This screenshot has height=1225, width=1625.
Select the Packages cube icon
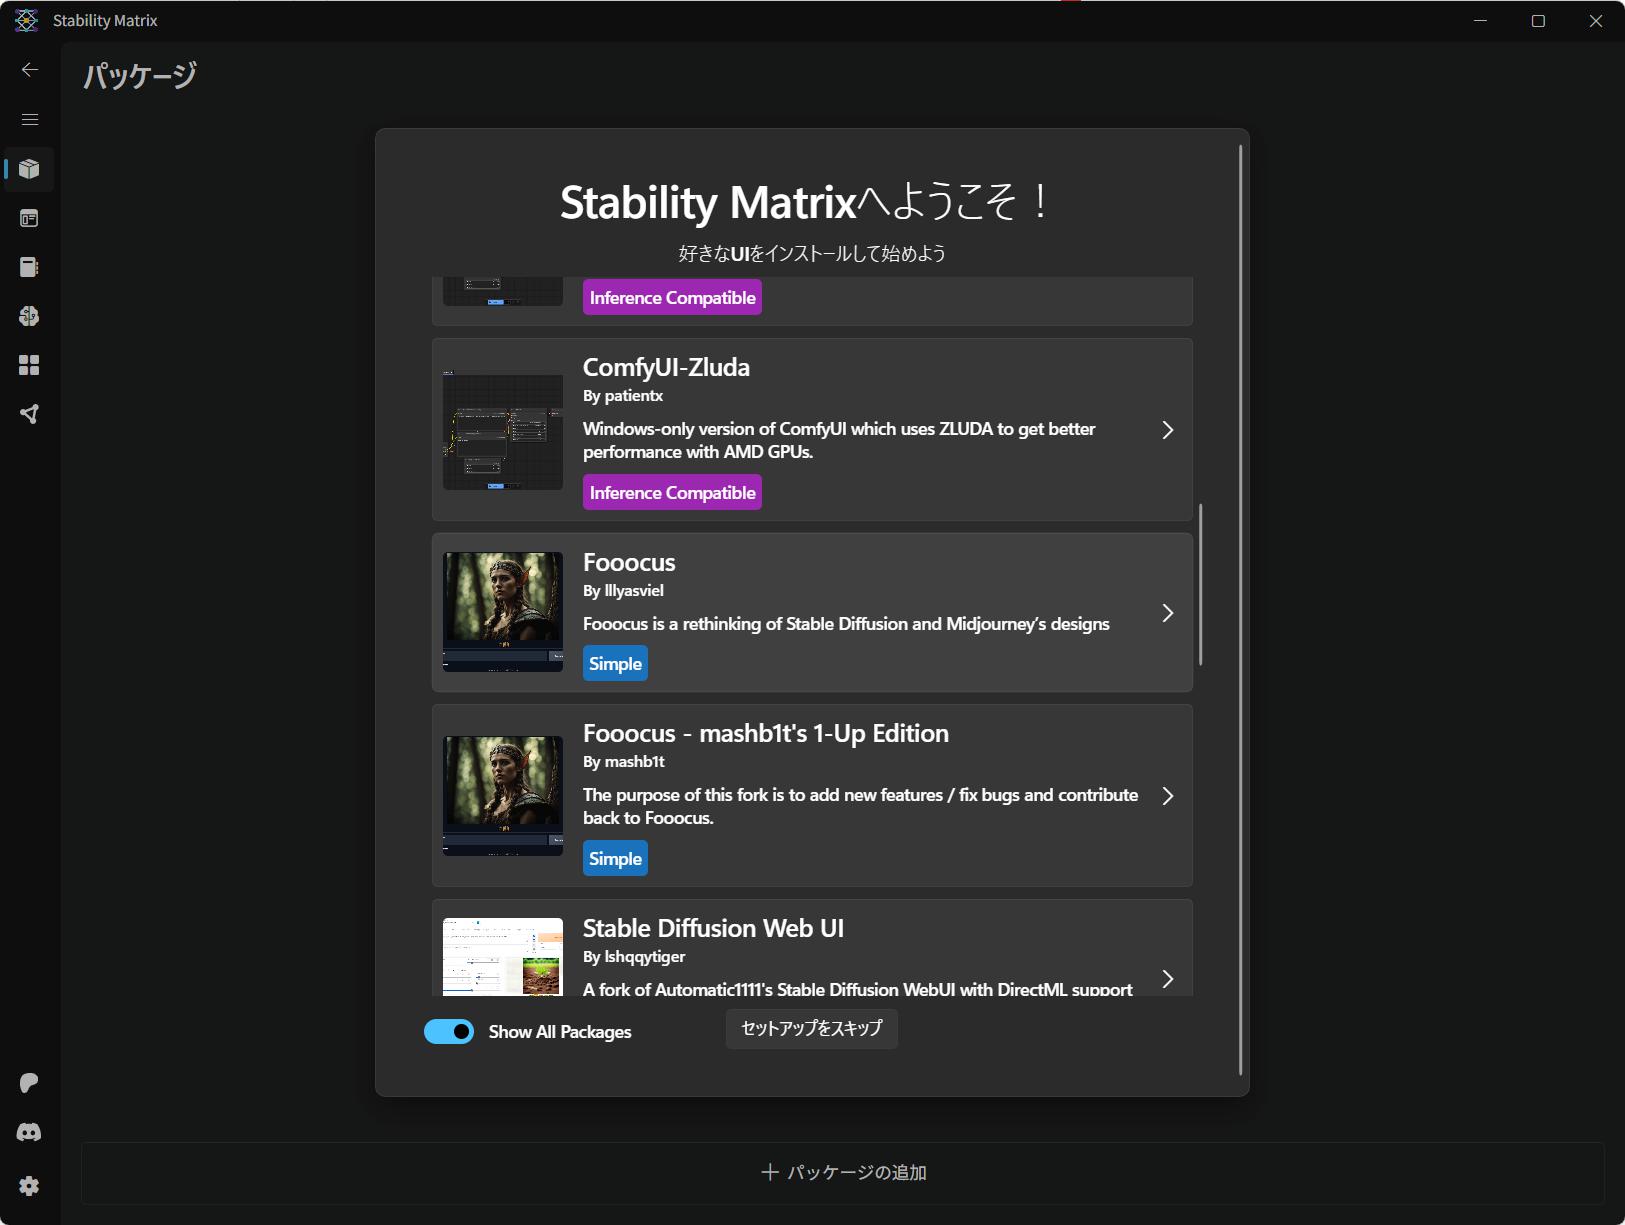[x=29, y=169]
